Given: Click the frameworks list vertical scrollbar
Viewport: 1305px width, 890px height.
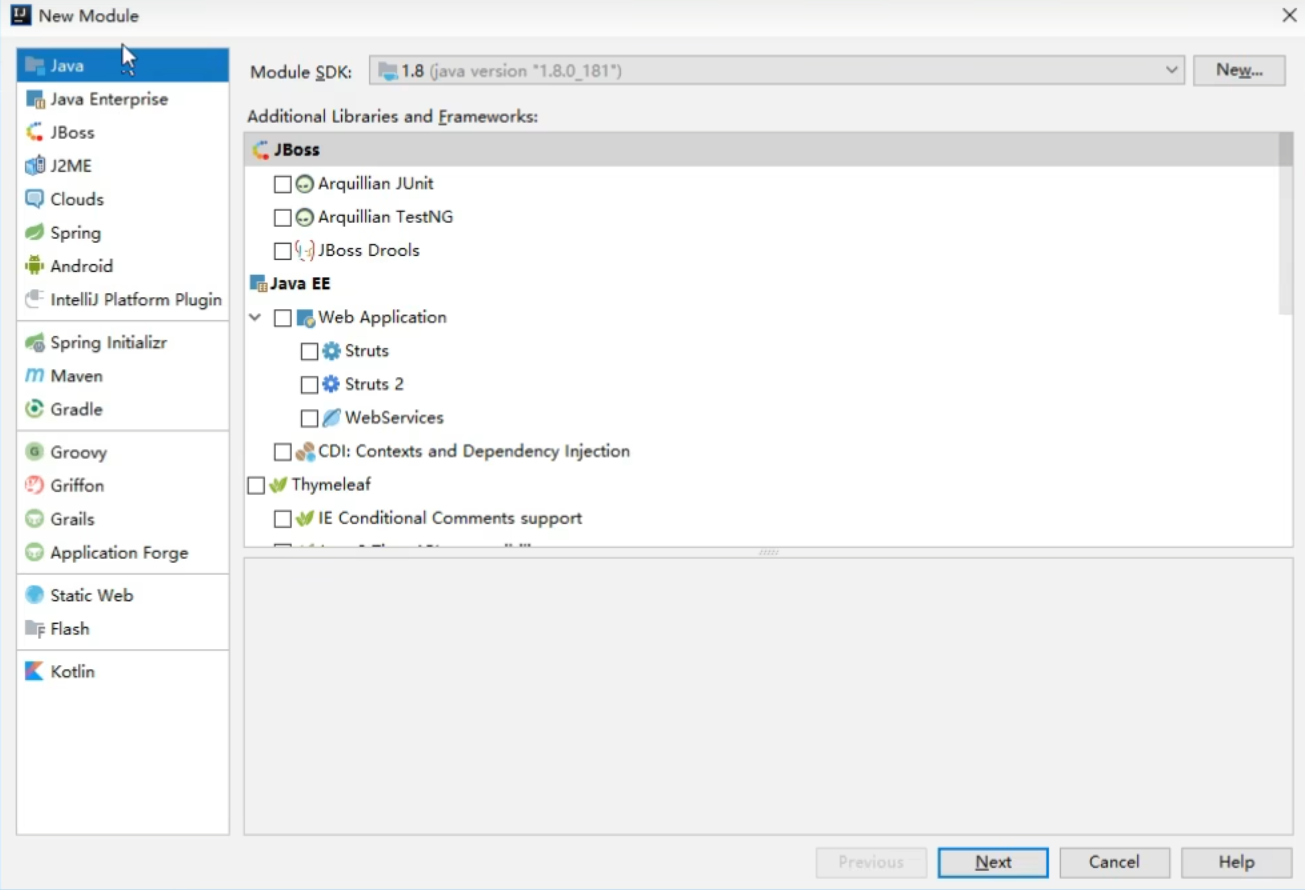Looking at the screenshot, I should coord(1286,225).
